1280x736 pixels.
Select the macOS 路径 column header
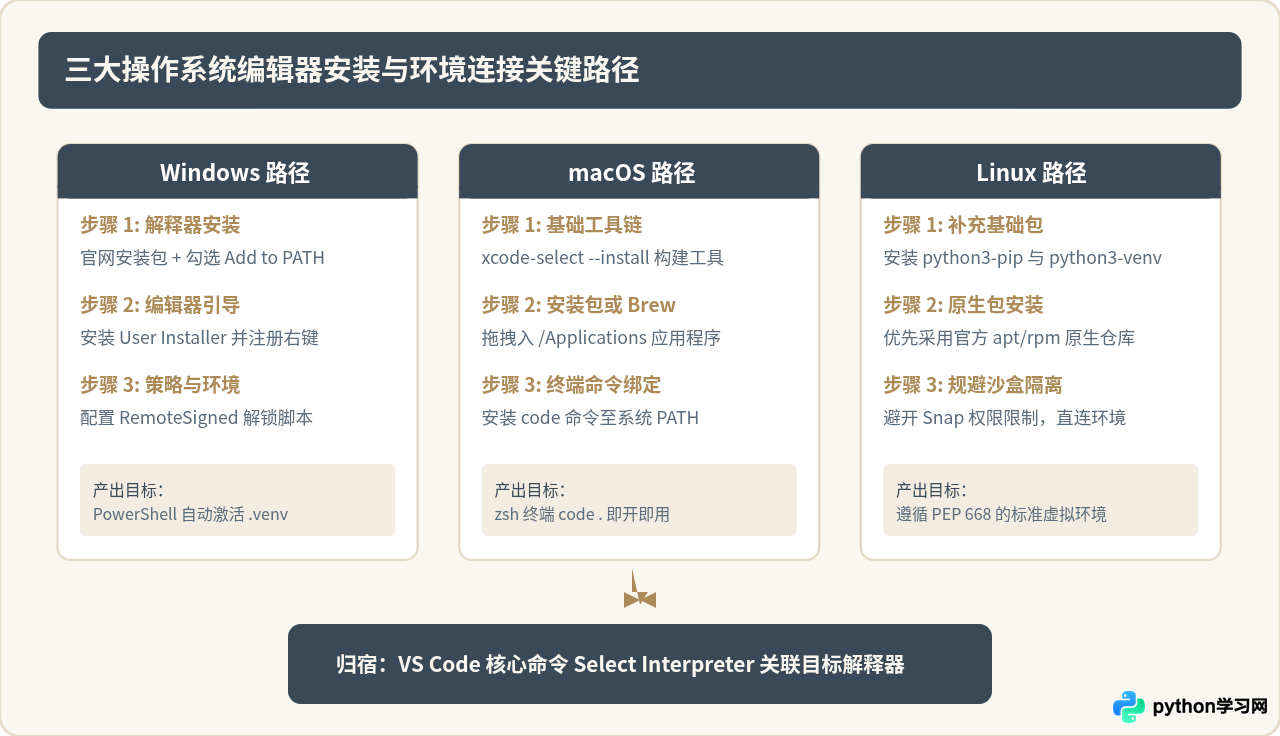tap(639, 172)
